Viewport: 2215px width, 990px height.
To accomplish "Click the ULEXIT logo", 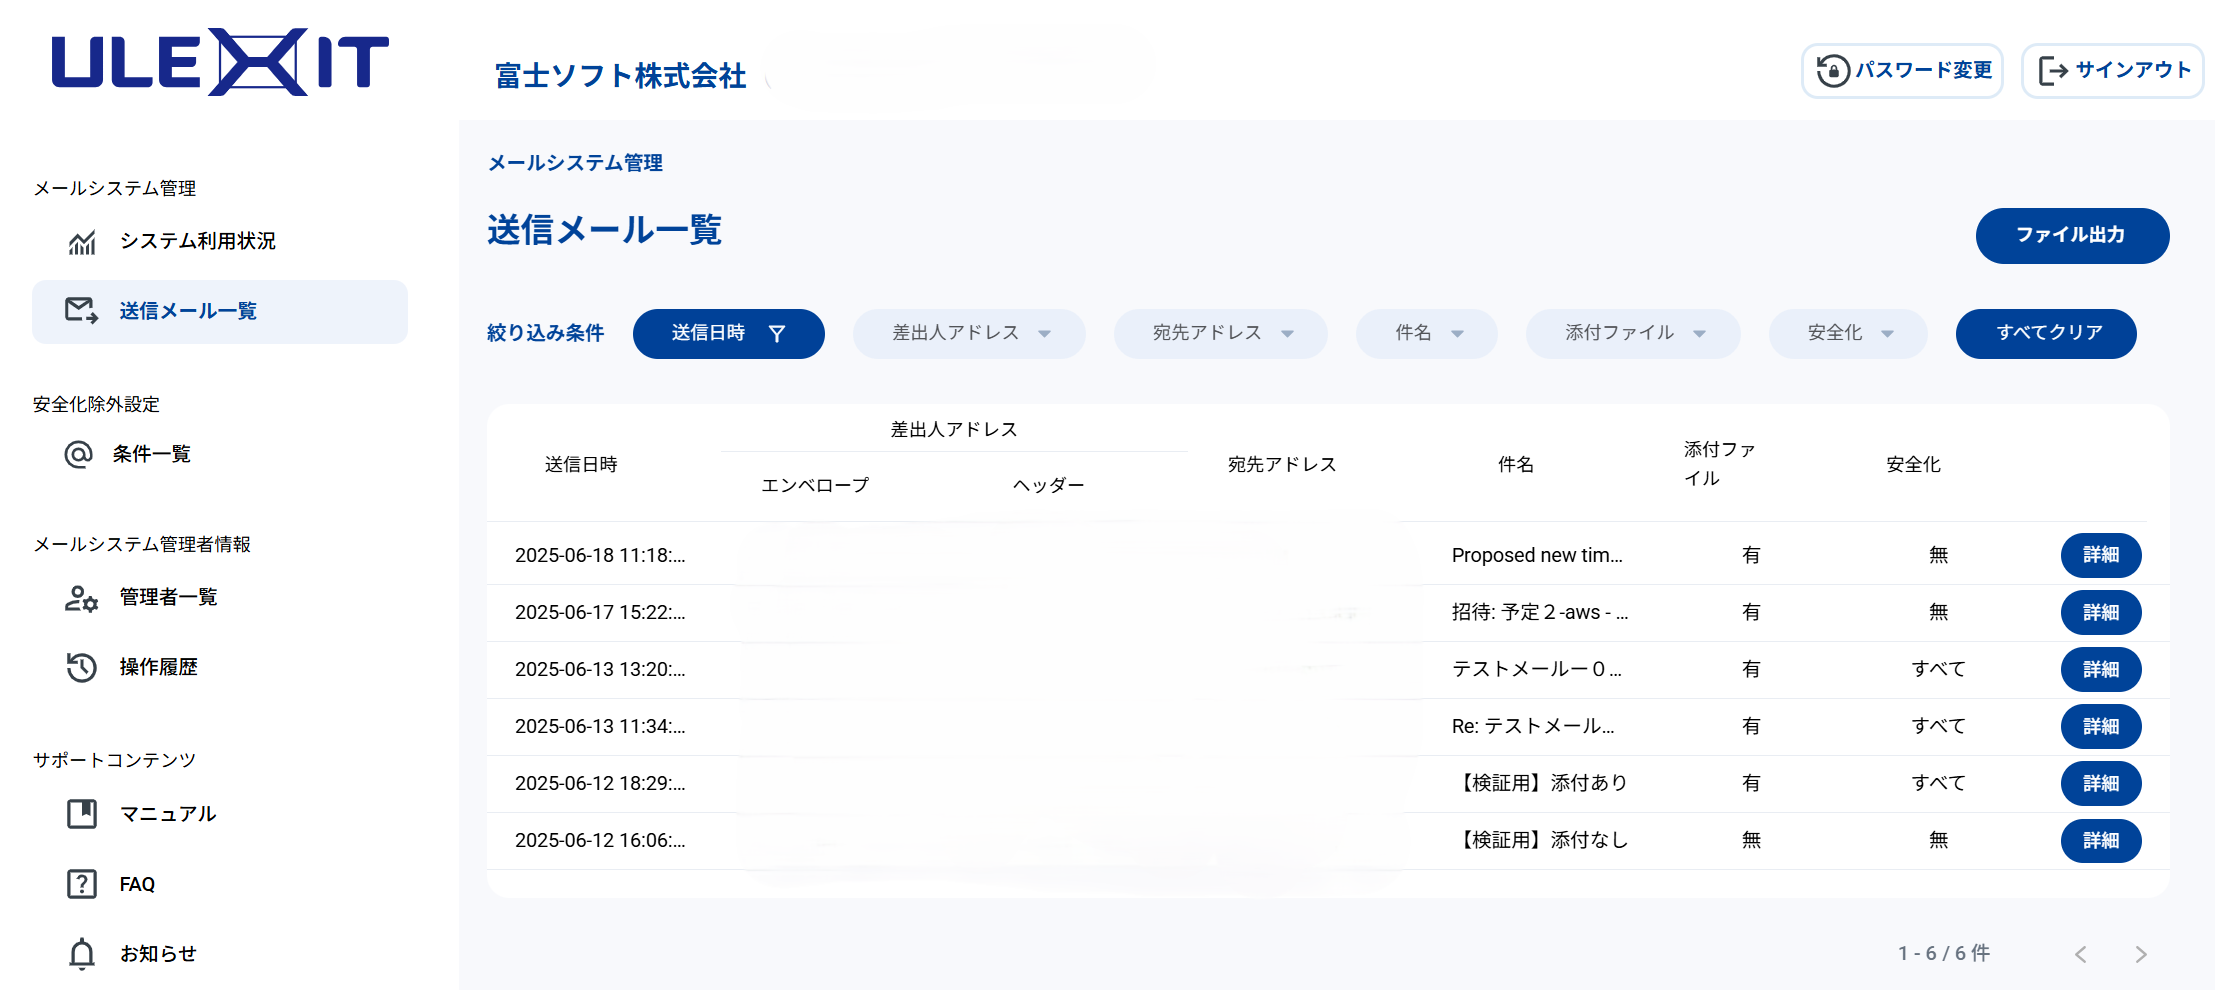I will pos(220,62).
